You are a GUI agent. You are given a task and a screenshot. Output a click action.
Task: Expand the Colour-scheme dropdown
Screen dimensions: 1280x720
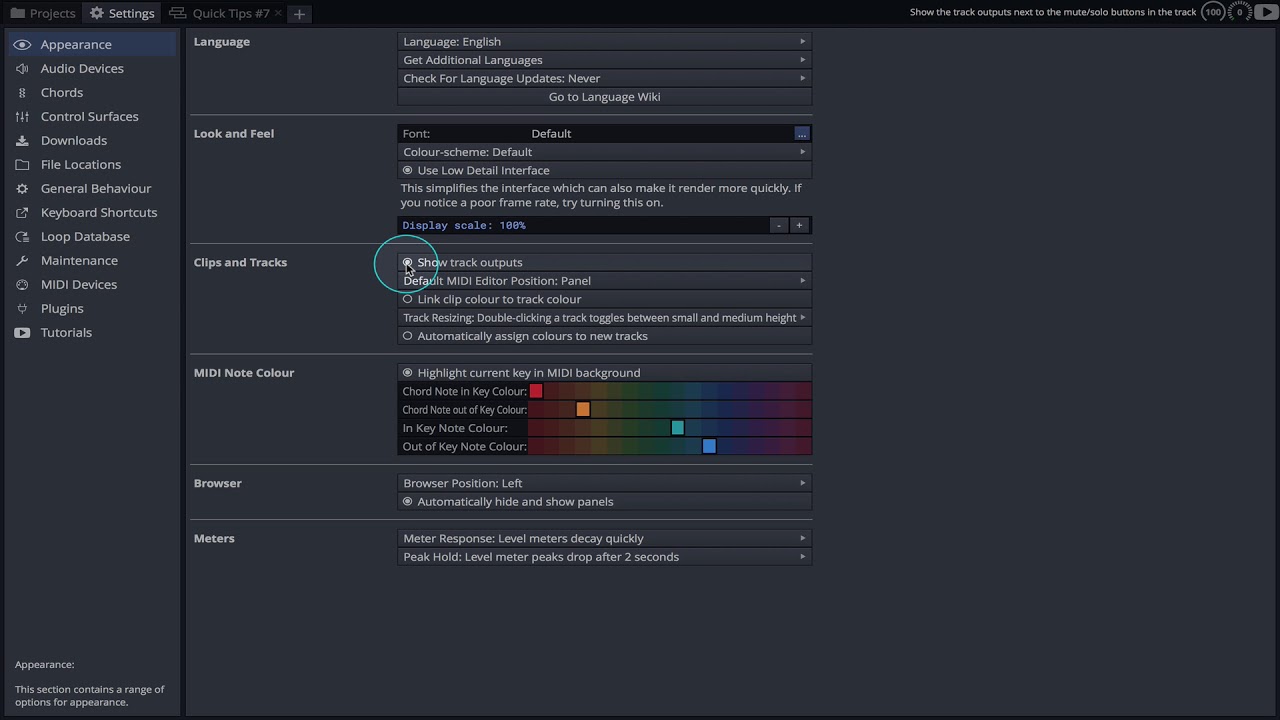point(604,152)
